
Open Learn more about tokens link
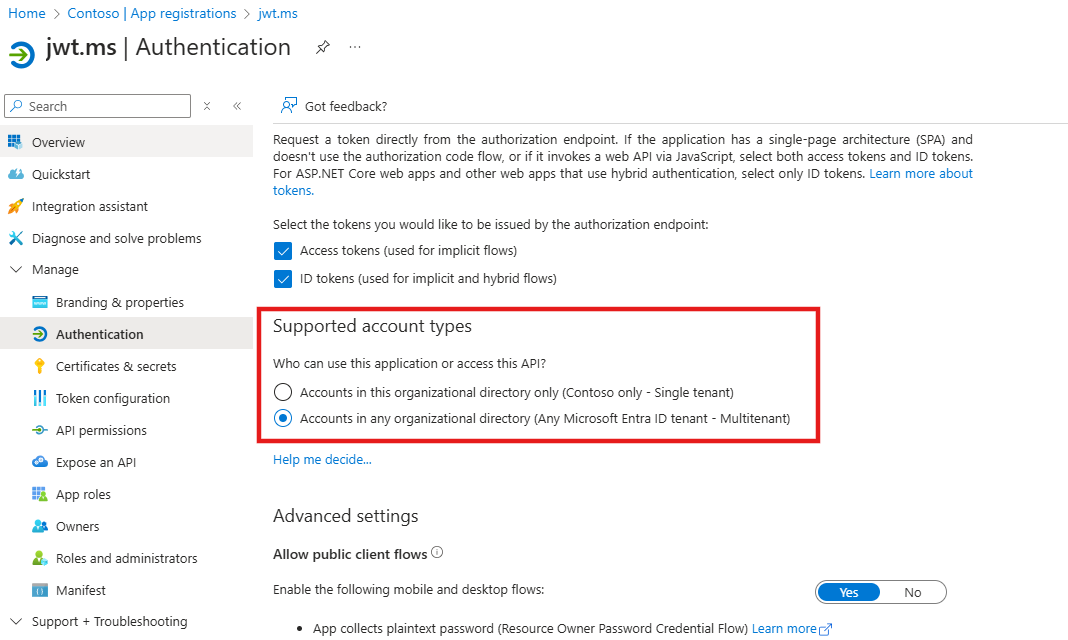tap(921, 173)
